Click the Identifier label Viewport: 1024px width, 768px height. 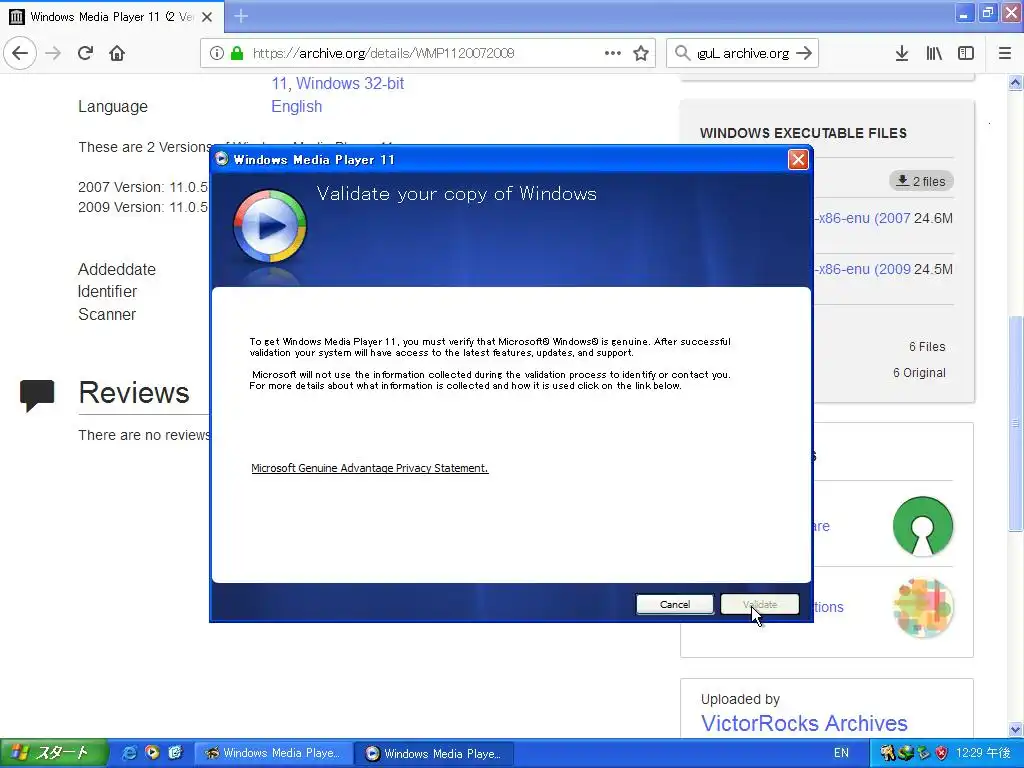(108, 291)
